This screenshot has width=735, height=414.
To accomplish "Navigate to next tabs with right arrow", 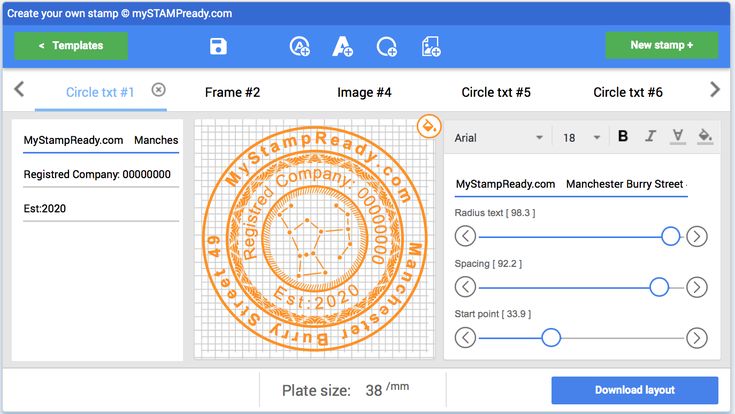I will [715, 89].
